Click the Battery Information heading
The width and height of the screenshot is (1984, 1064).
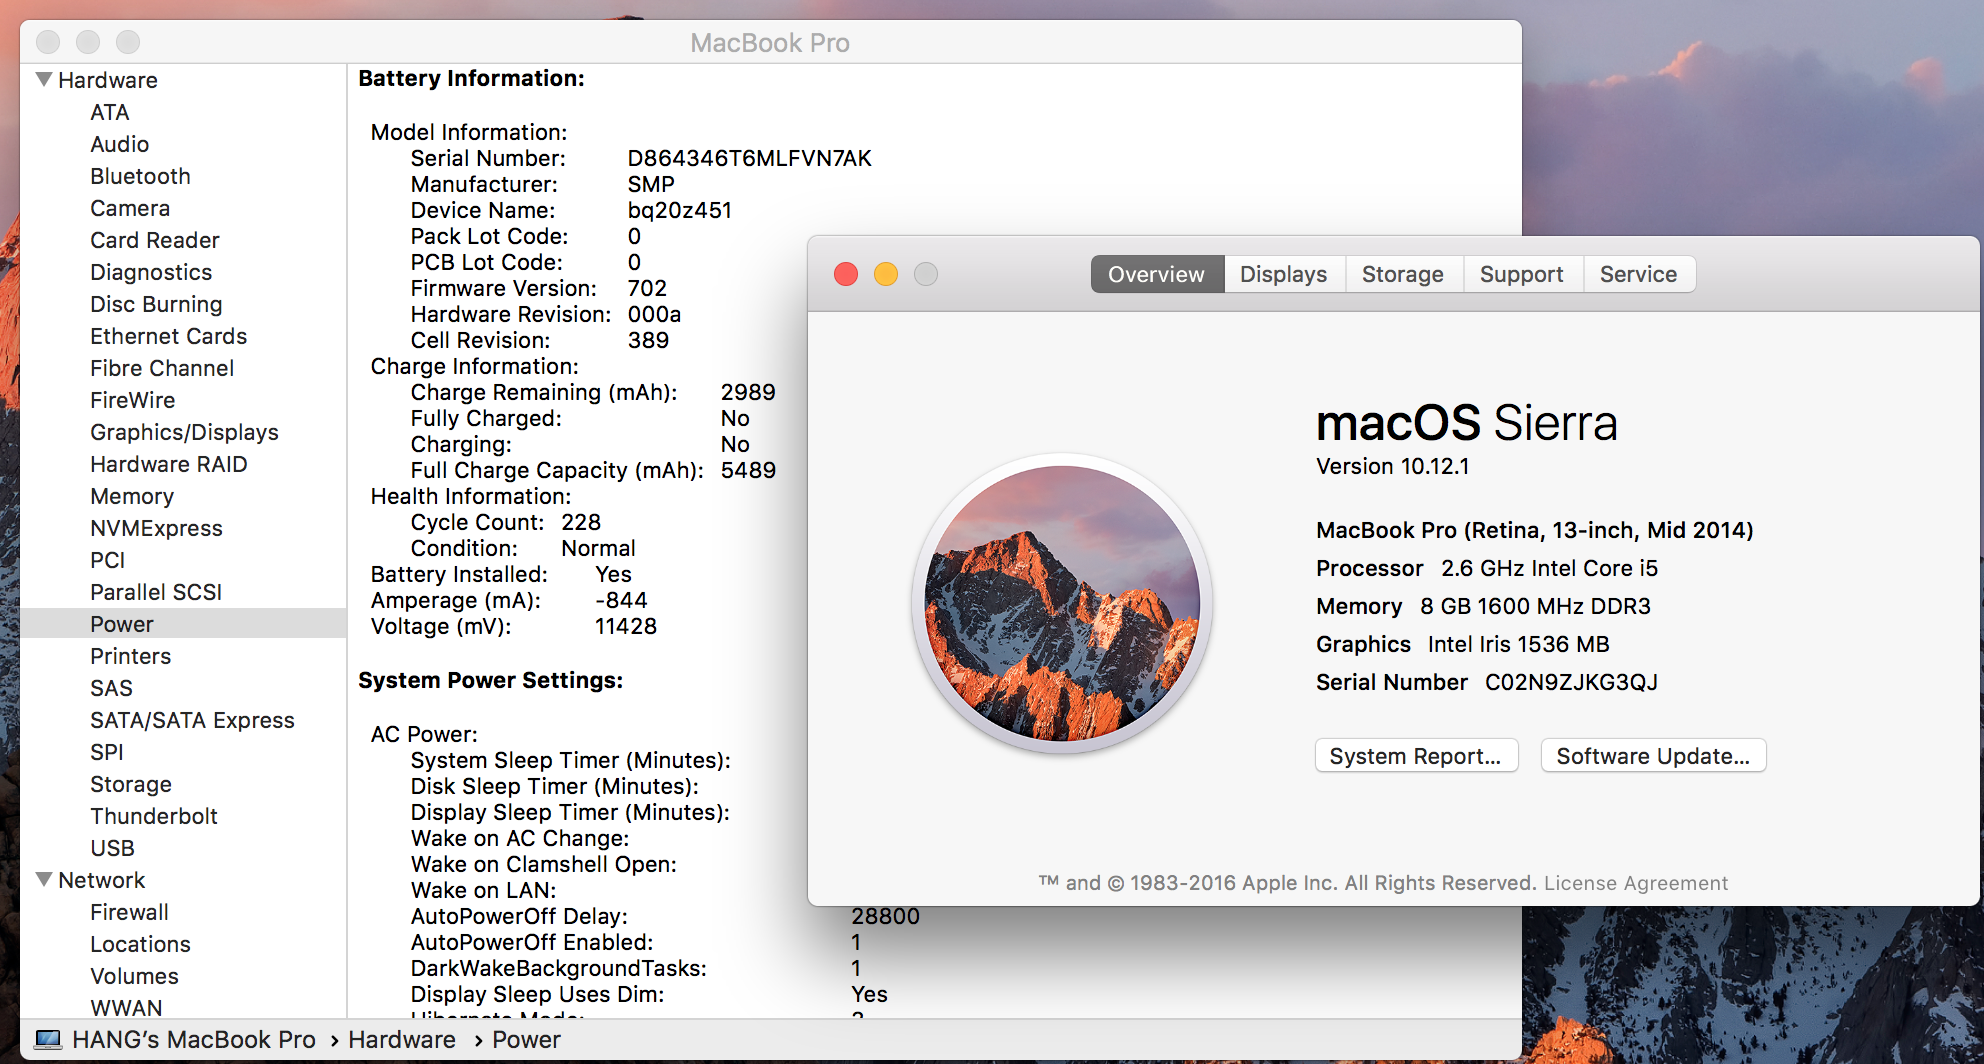[x=471, y=78]
